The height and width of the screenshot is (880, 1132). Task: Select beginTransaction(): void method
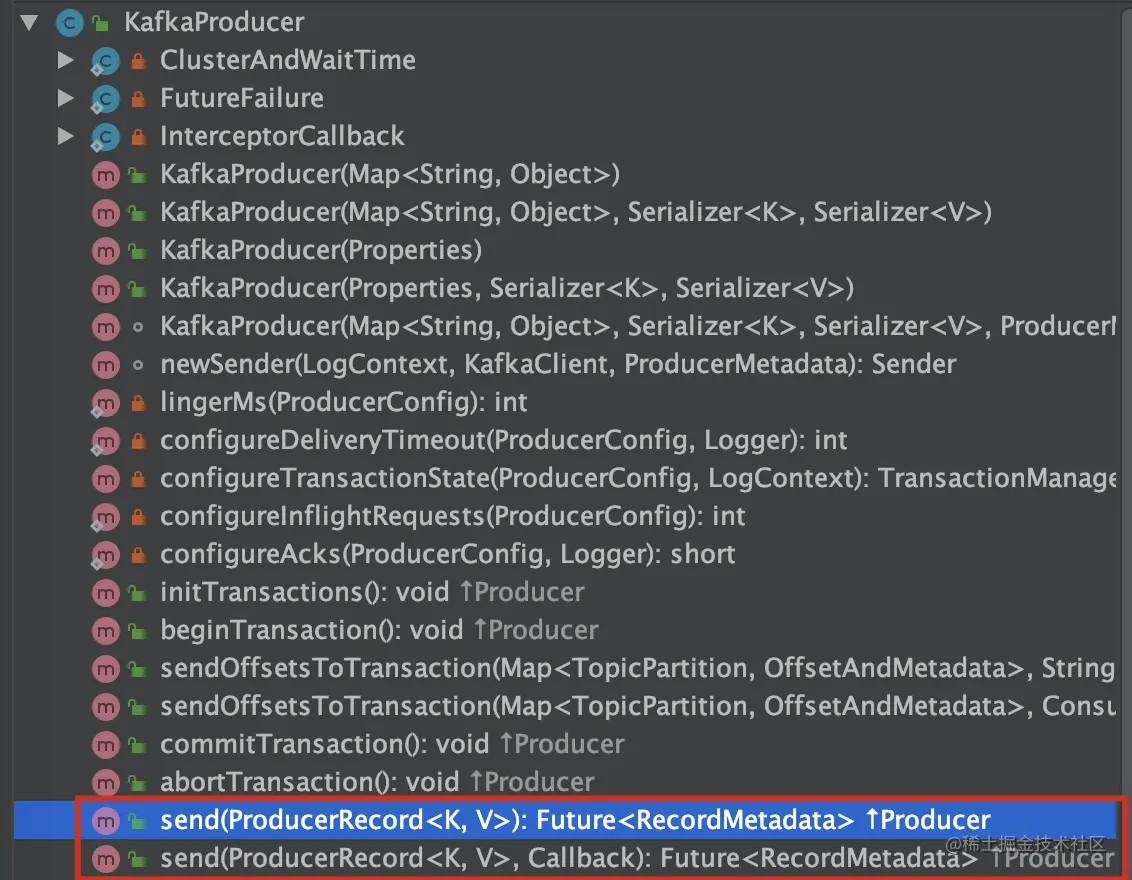379,630
